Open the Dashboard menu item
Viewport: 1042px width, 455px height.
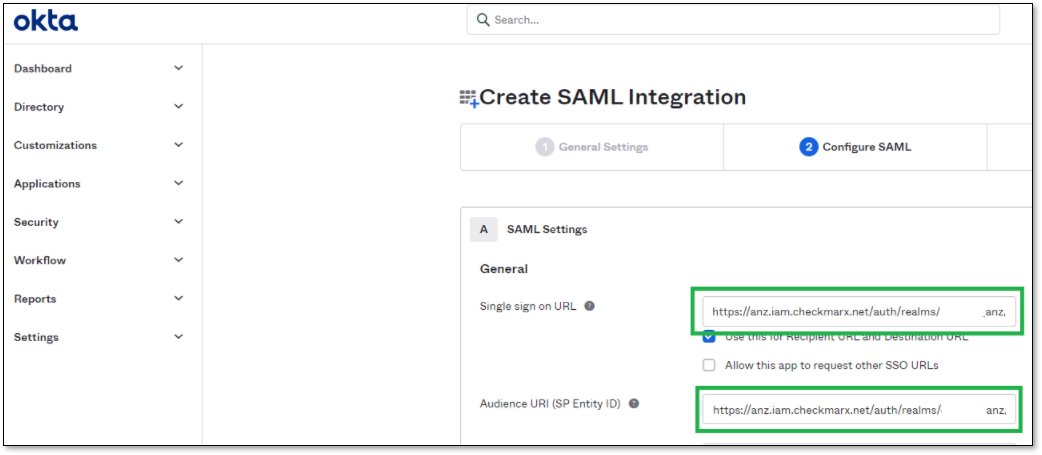43,68
